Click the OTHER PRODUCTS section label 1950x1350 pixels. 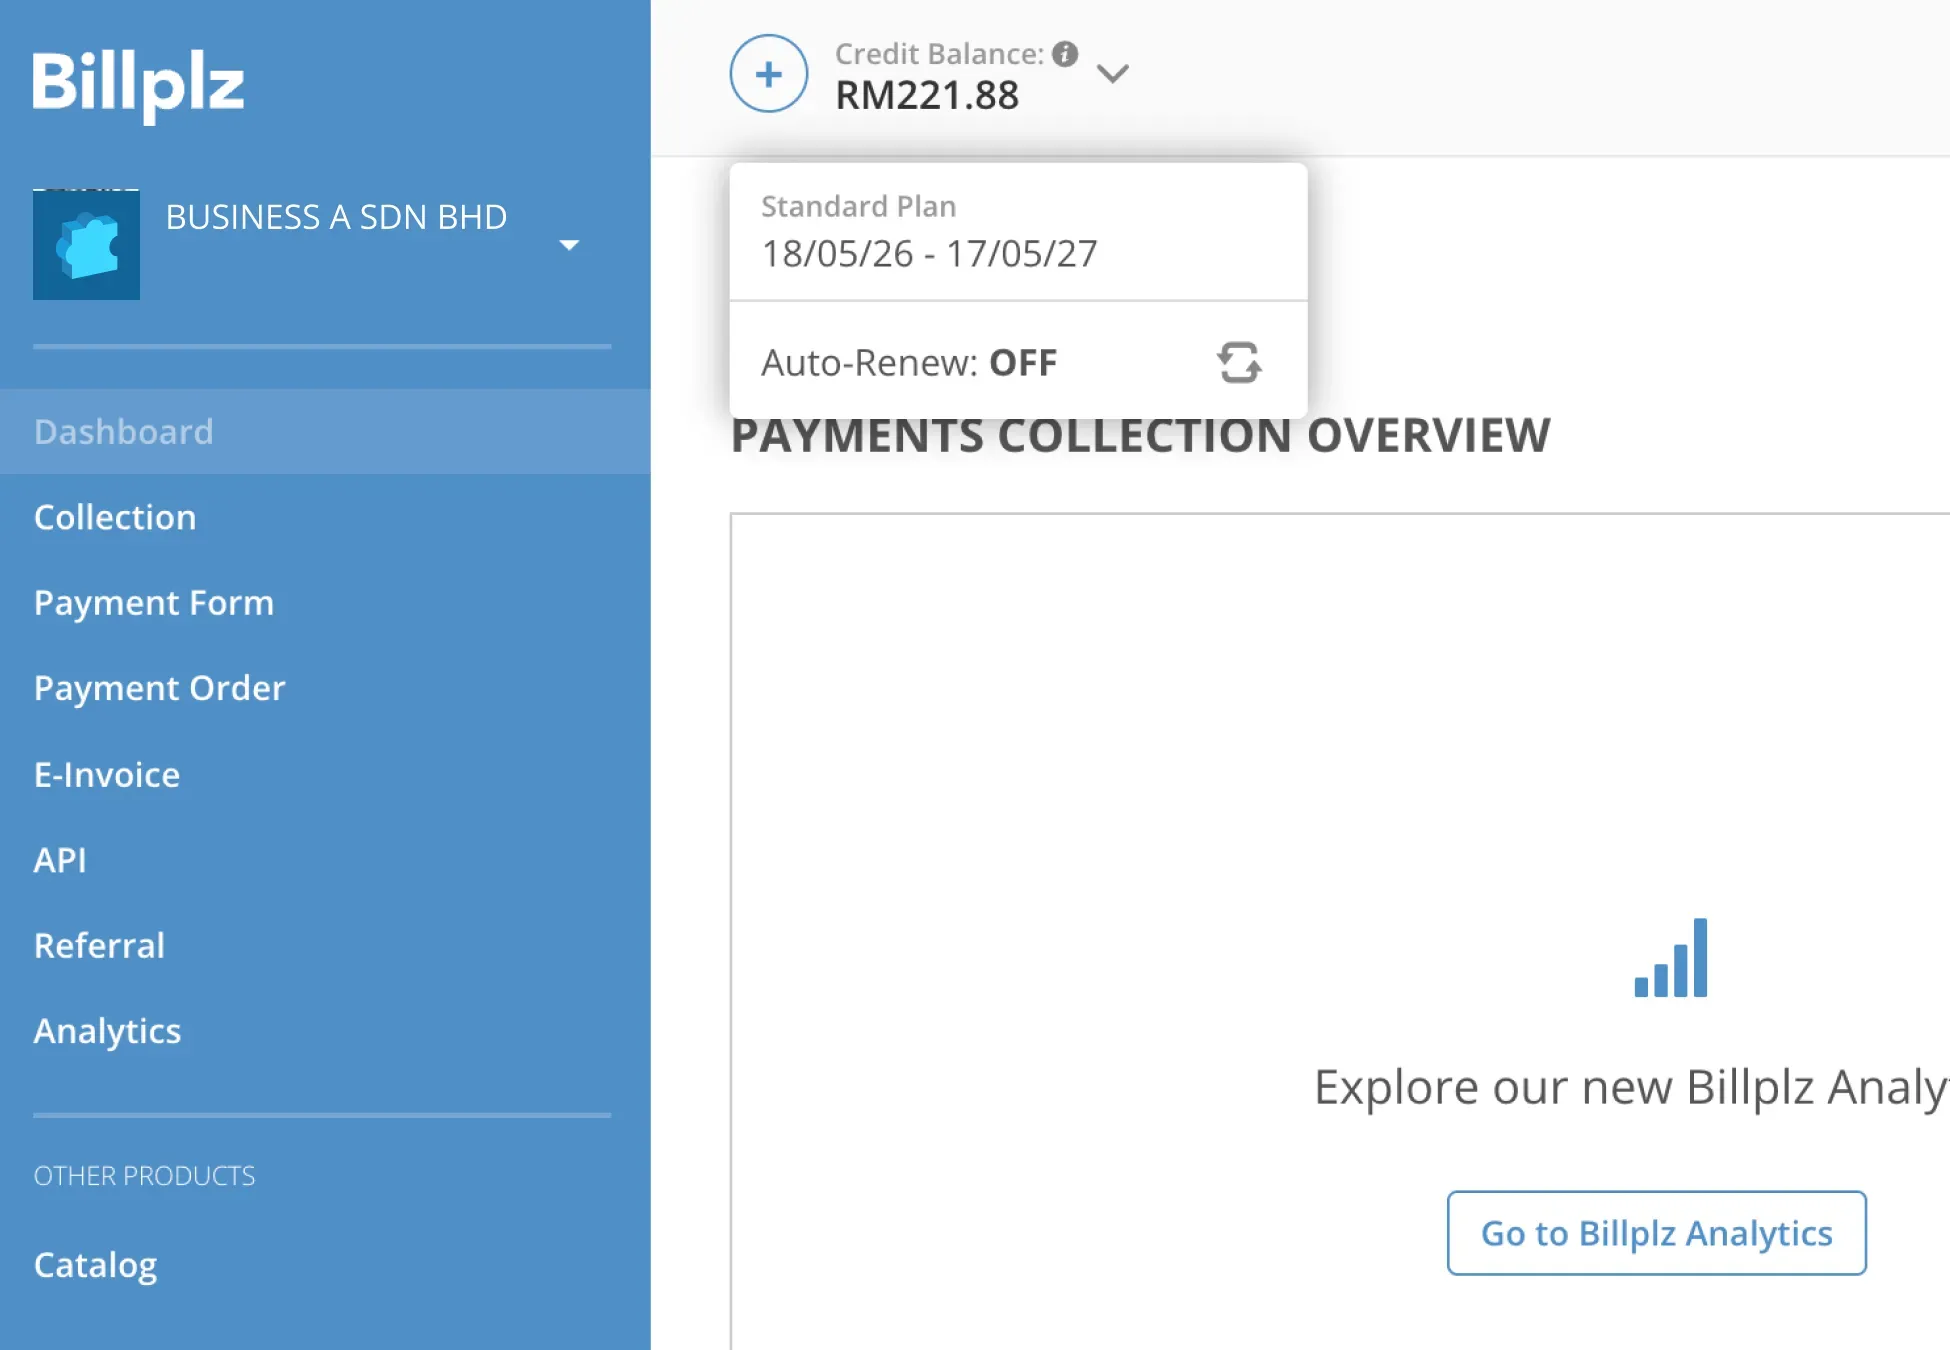click(x=144, y=1175)
